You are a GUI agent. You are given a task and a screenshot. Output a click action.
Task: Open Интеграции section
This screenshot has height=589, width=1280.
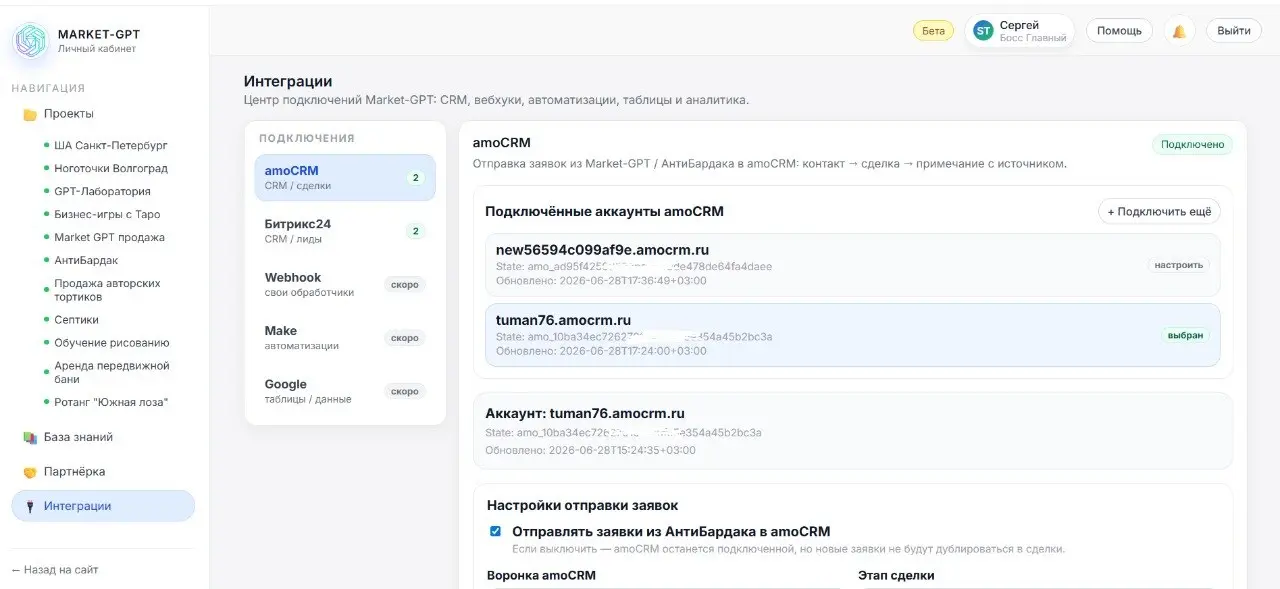click(x=103, y=506)
